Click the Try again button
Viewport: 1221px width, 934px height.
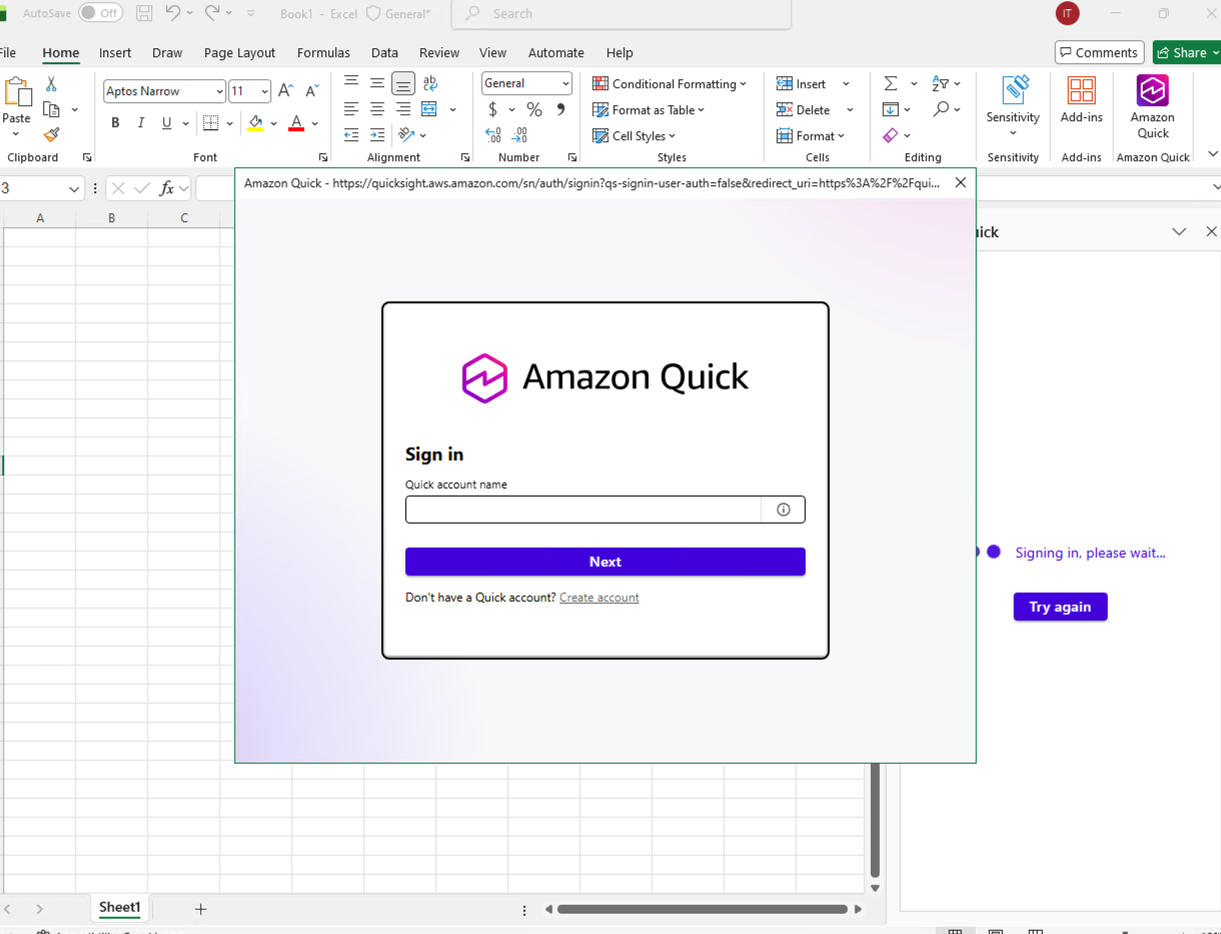pos(1060,607)
